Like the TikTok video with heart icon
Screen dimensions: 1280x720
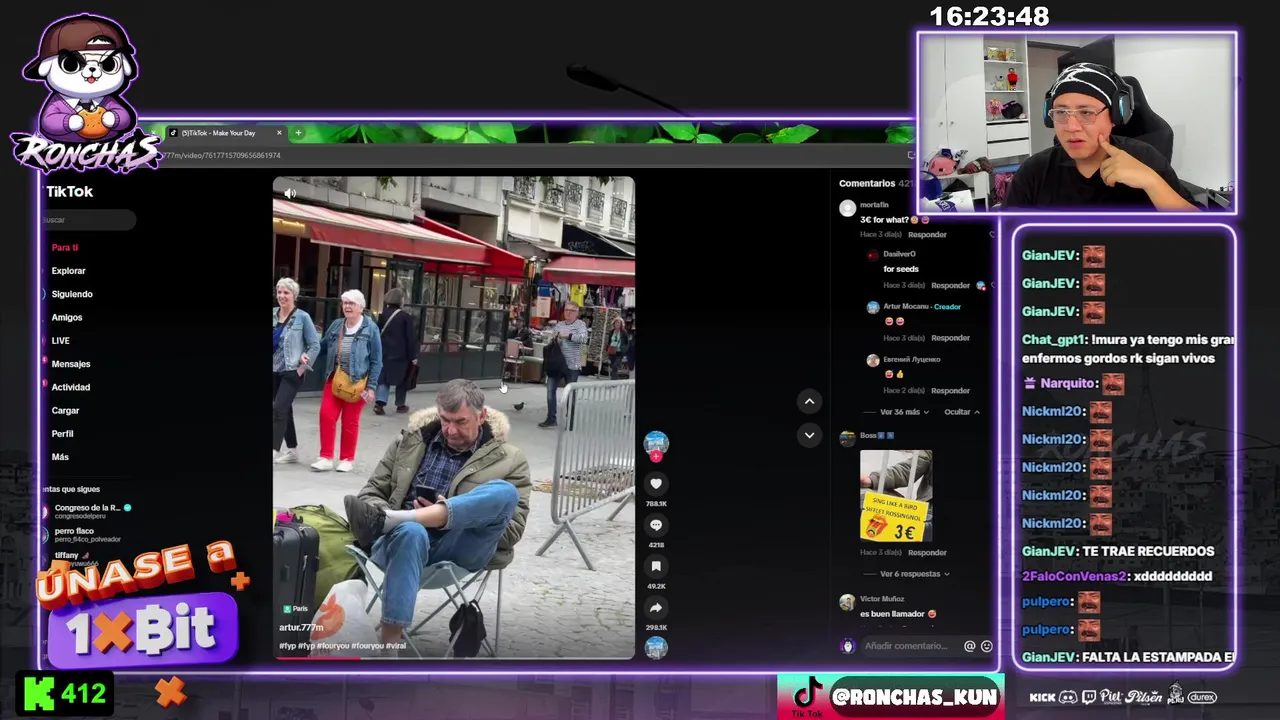656,484
